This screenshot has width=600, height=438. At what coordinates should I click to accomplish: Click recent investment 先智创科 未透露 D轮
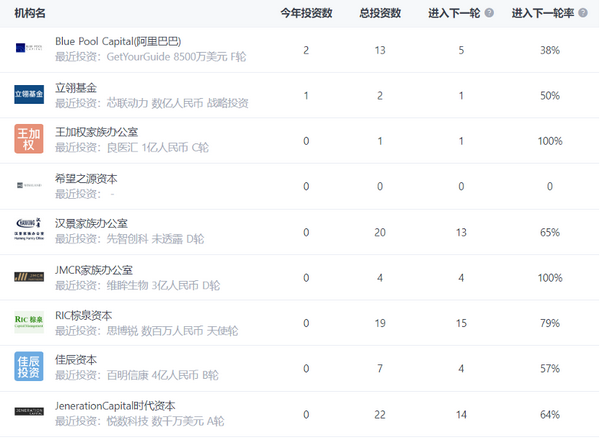point(155,239)
